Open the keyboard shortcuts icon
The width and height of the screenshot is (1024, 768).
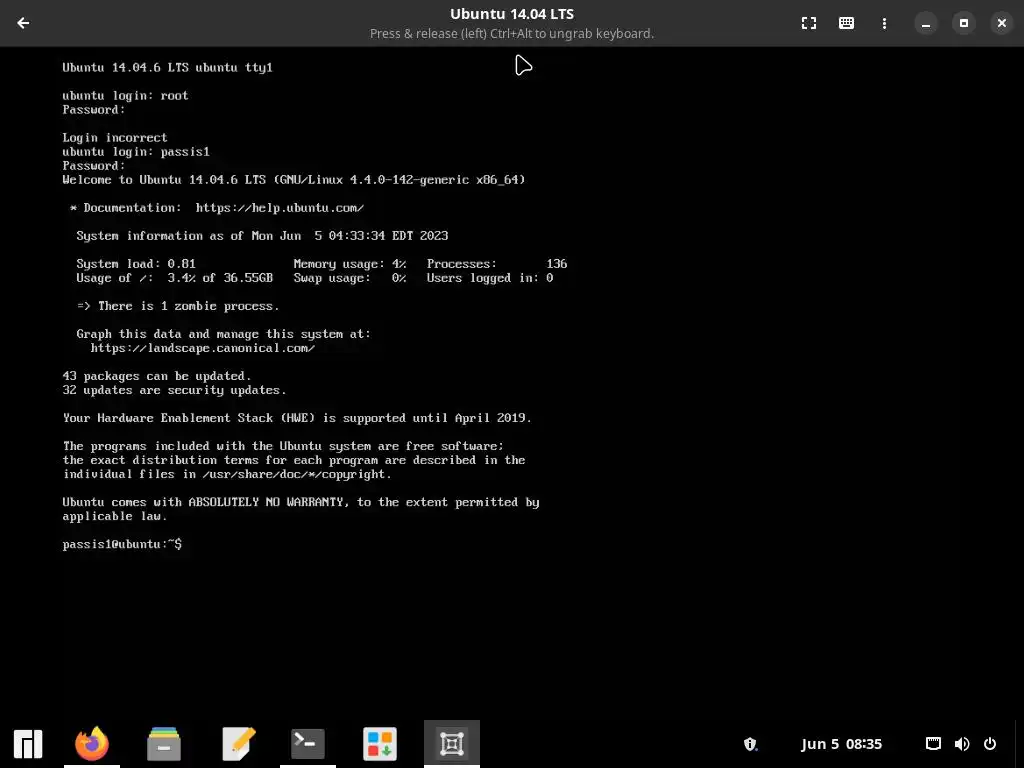(846, 23)
